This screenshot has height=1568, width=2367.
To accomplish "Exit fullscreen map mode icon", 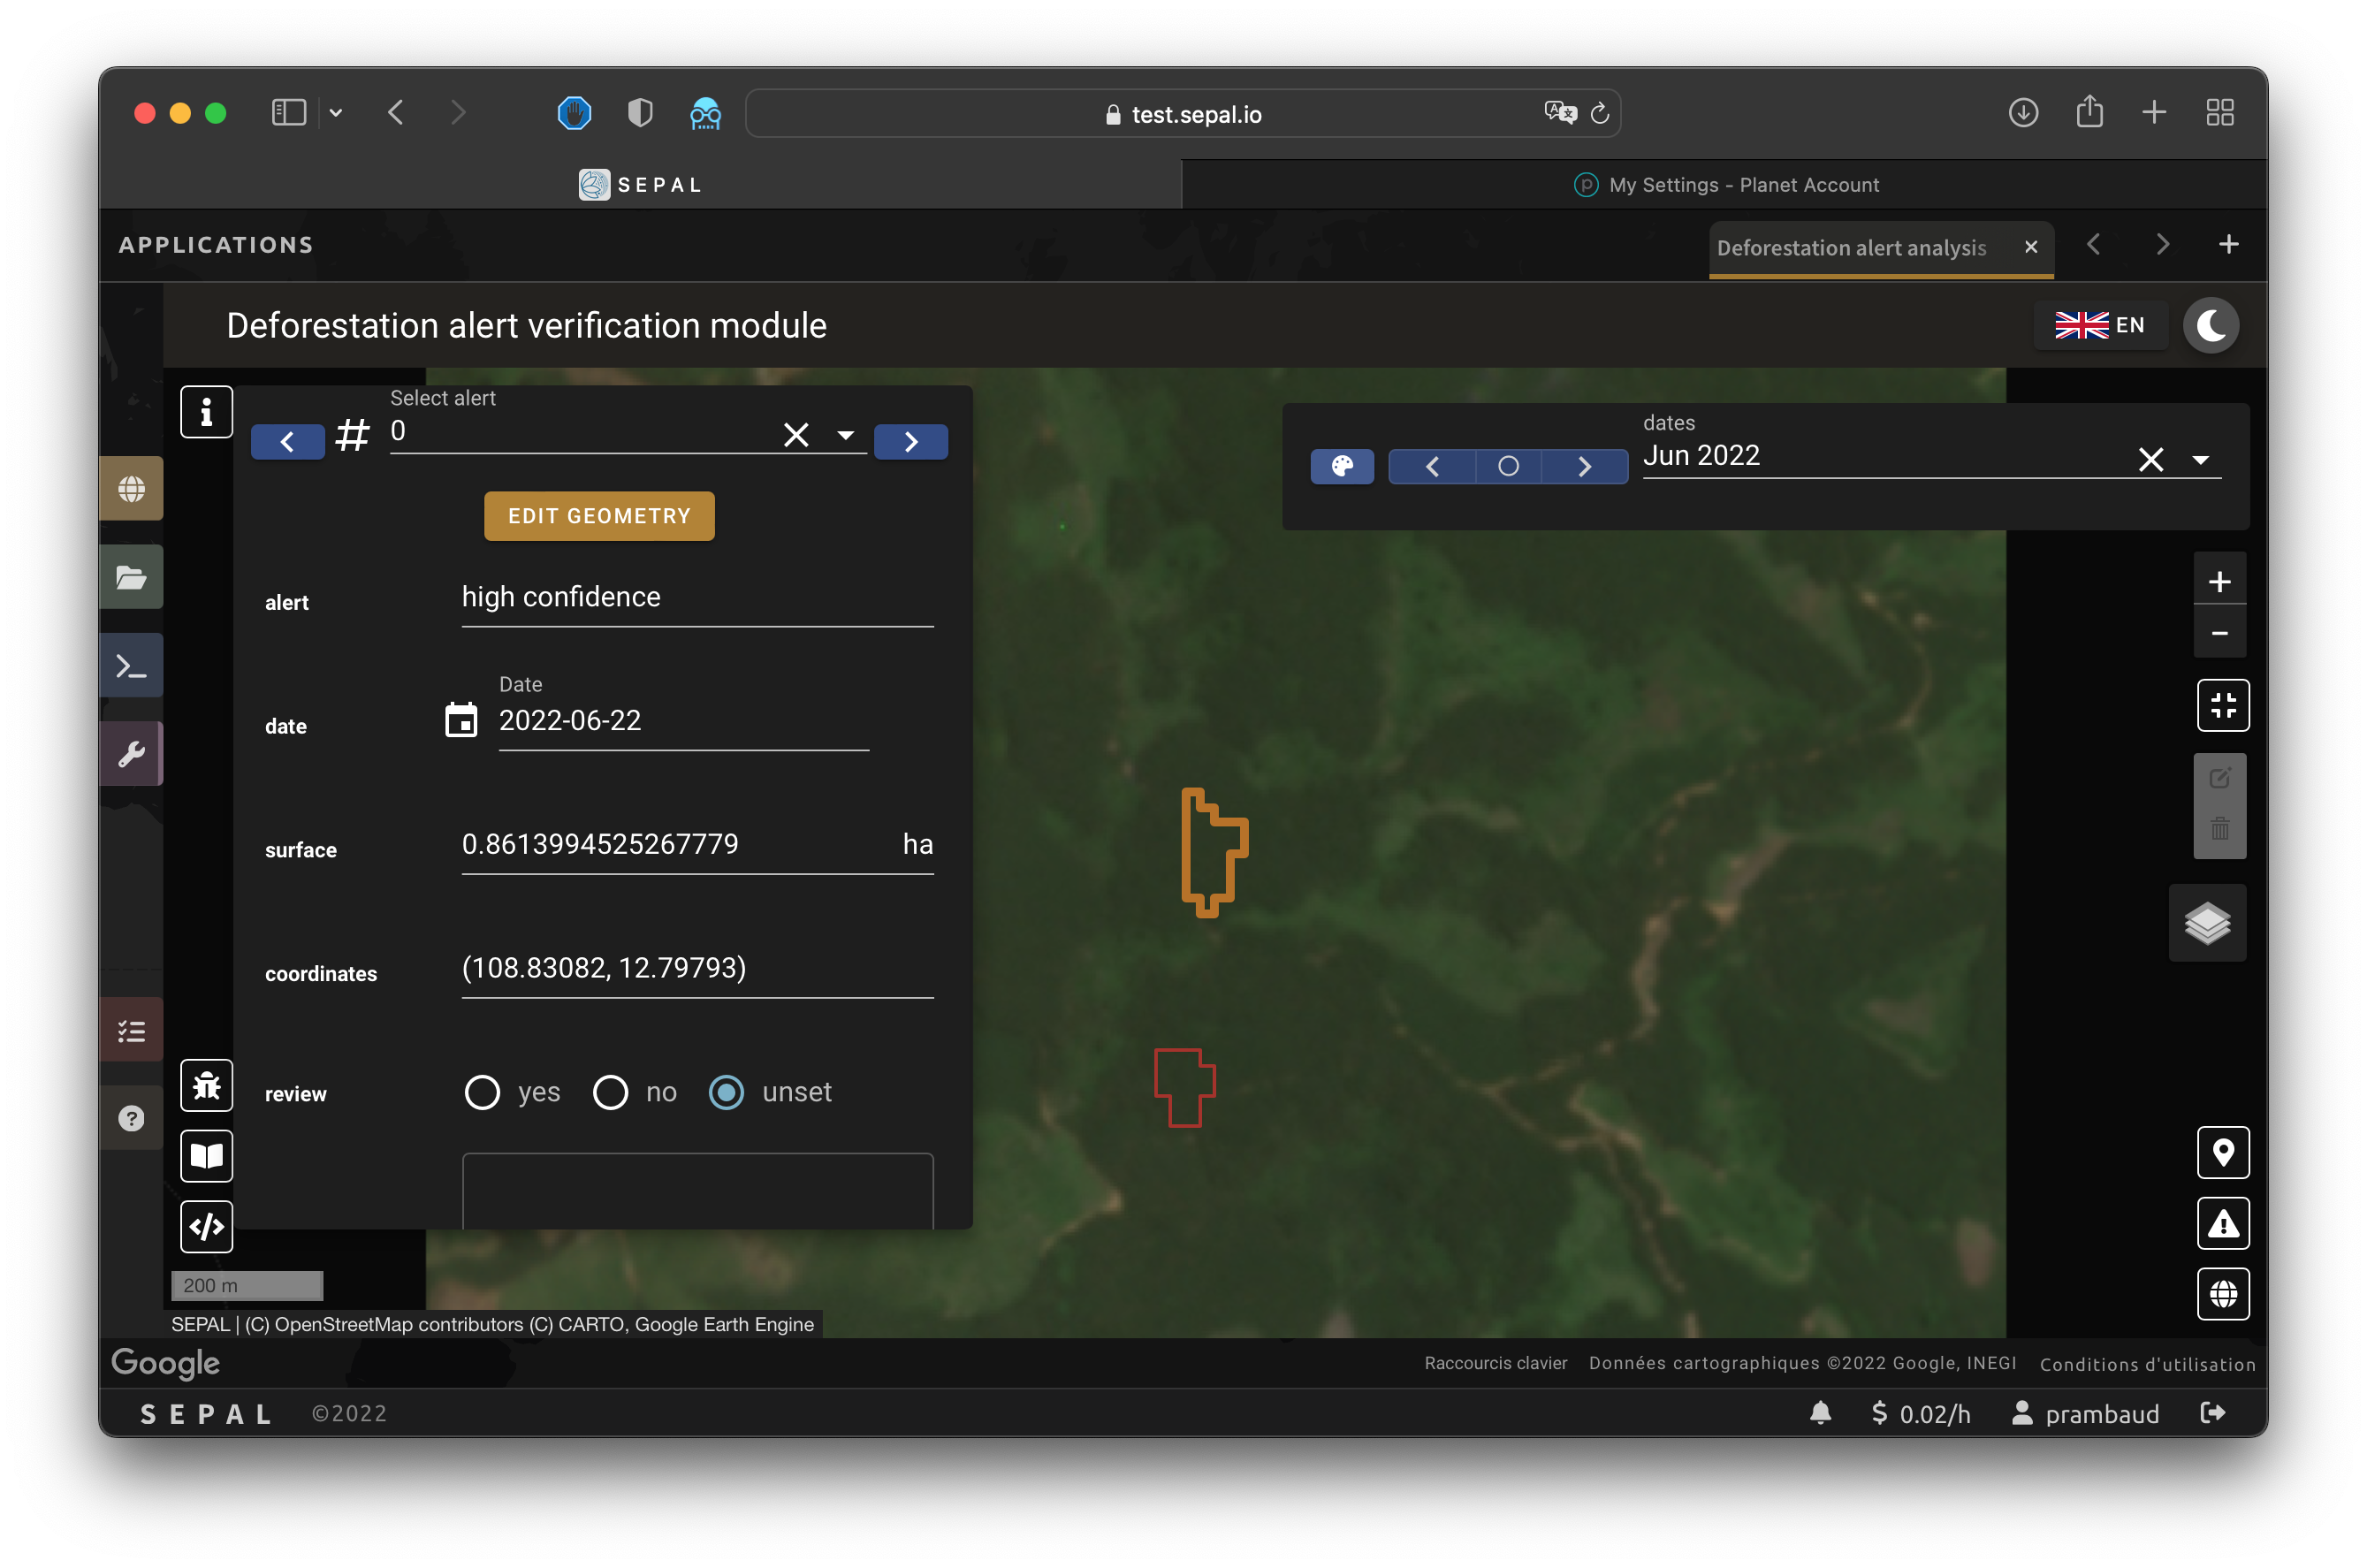I will [x=2222, y=705].
